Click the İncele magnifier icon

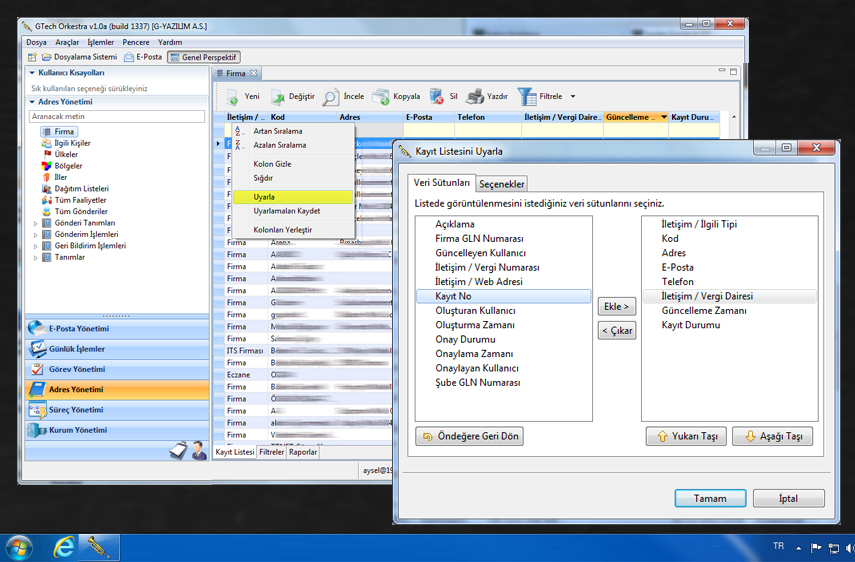pos(331,97)
